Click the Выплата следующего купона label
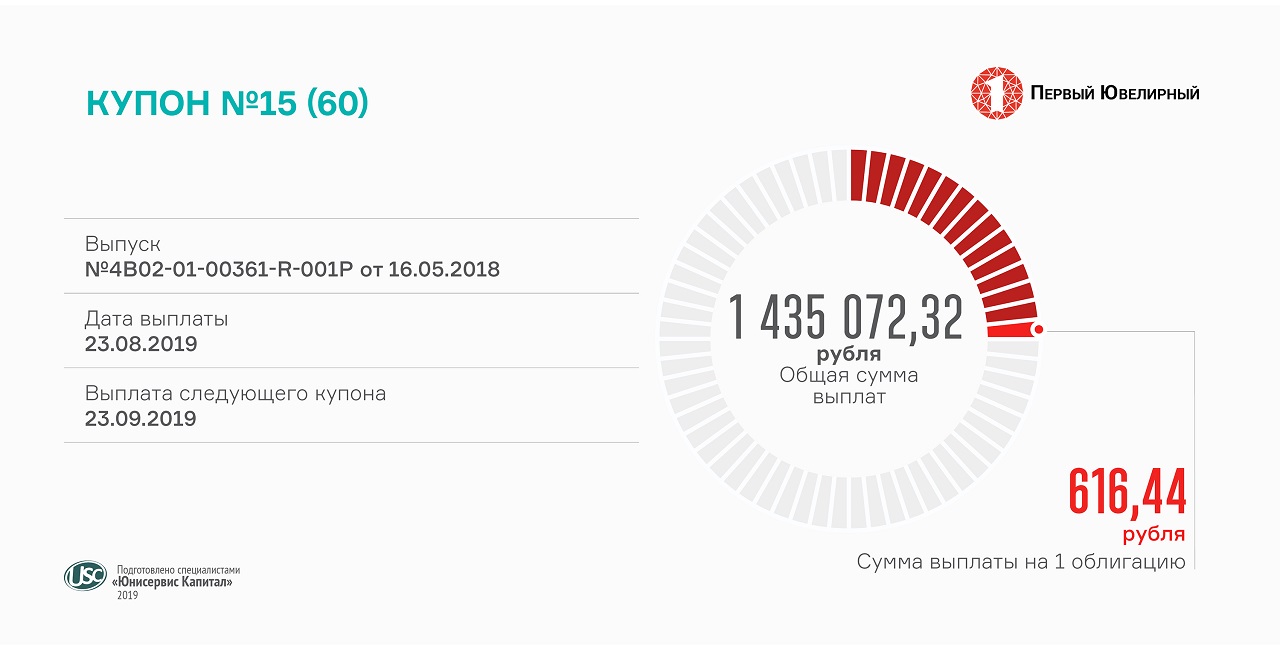 click(235, 393)
